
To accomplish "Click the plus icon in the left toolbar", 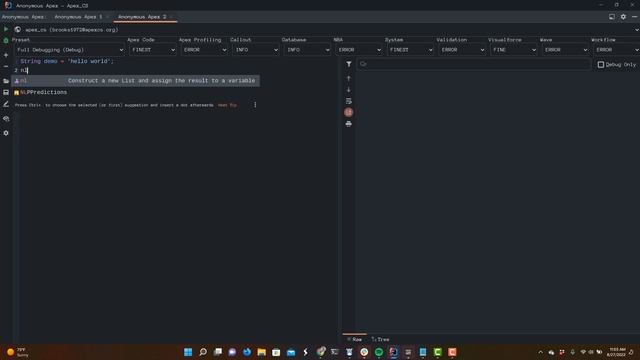I will [6, 55].
